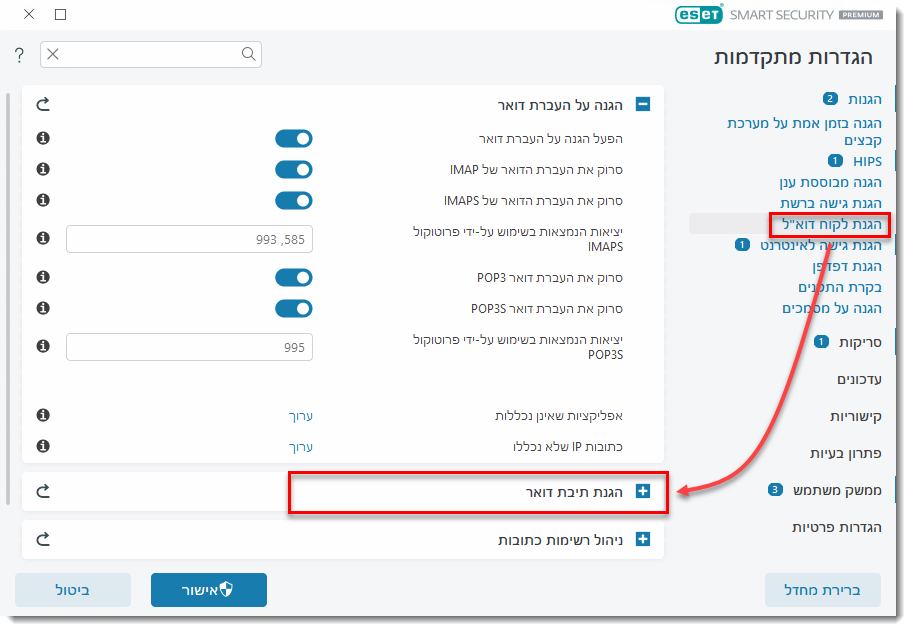
Task: Toggle הפעל הגנה על העברת דואר switch
Action: (294, 138)
